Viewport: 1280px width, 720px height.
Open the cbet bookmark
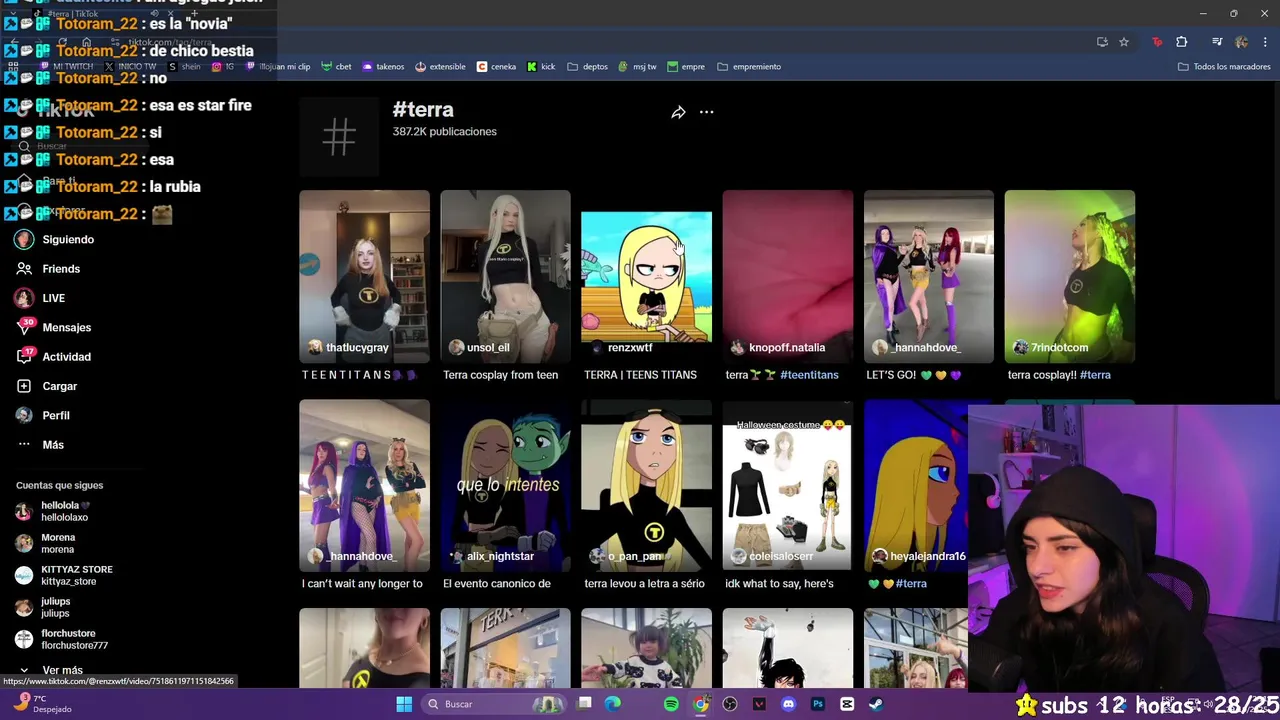pos(336,67)
